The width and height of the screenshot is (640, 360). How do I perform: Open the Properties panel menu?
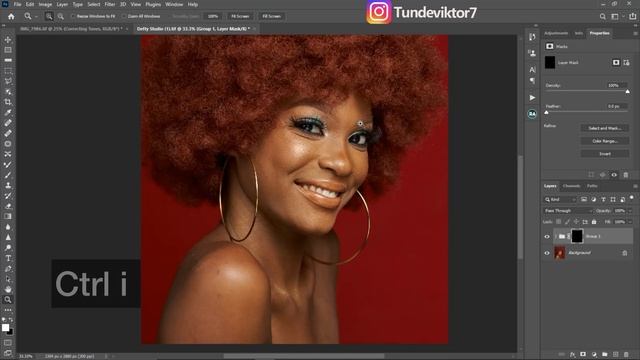coord(635,33)
